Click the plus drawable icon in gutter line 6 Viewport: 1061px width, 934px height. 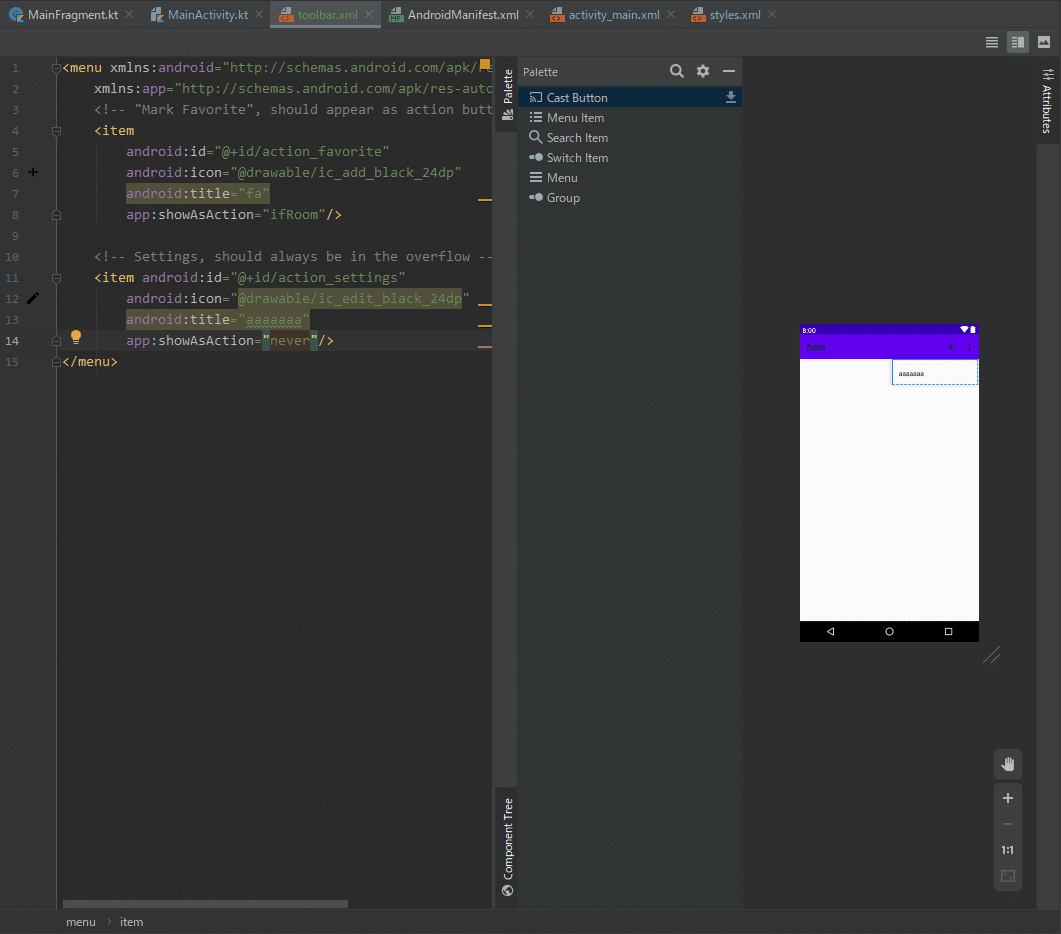click(33, 172)
